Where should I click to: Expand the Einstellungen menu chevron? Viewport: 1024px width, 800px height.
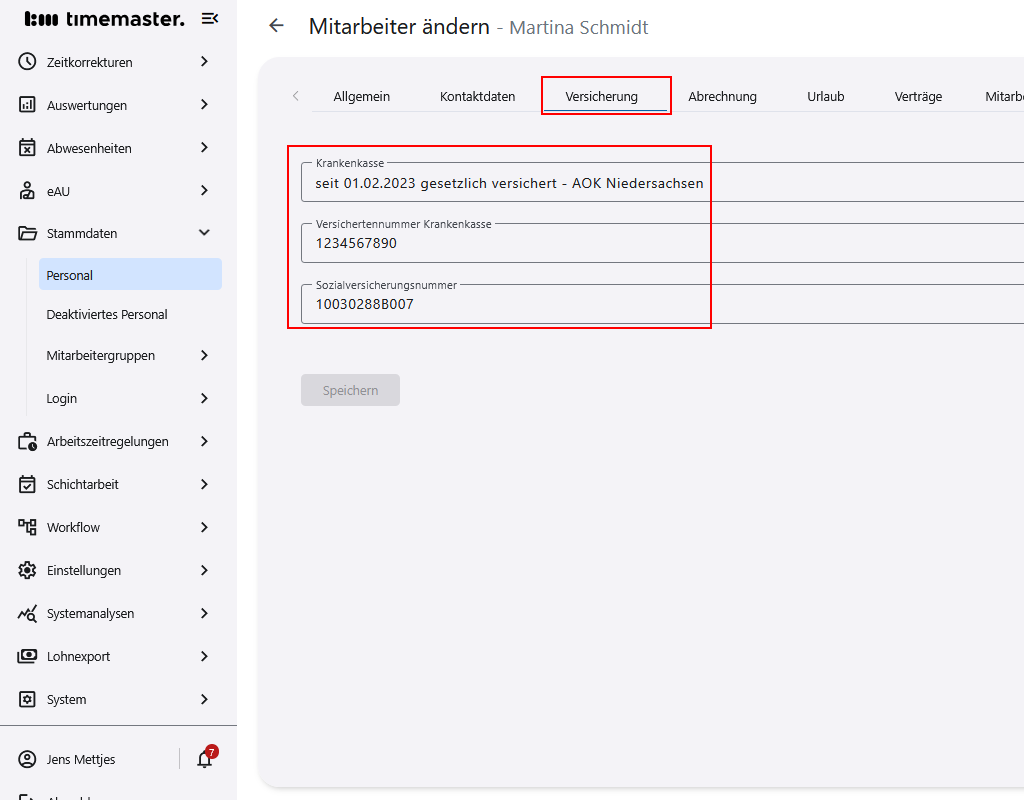[204, 570]
